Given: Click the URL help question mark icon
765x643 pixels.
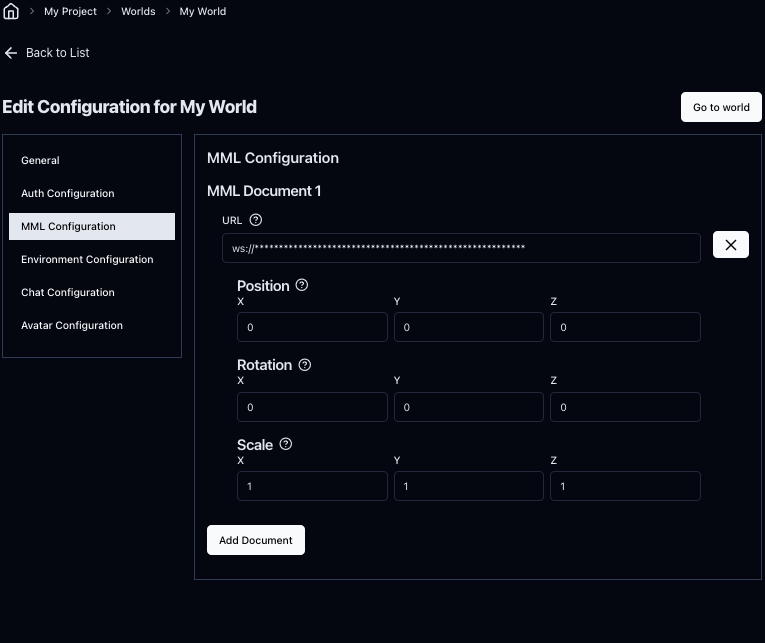Looking at the screenshot, I should pyautogui.click(x=255, y=220).
